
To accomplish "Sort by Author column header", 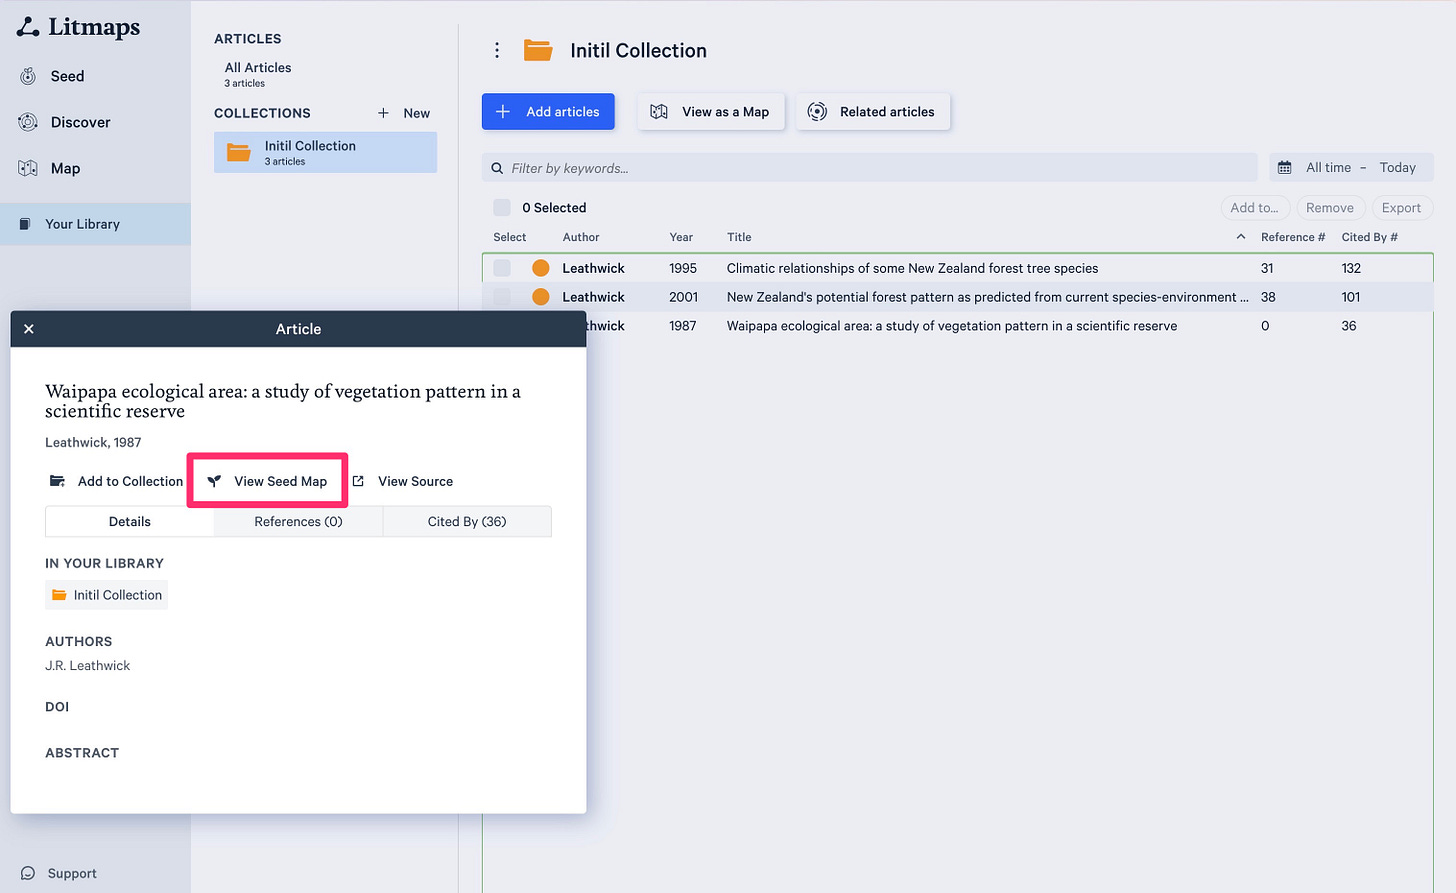I will (581, 237).
